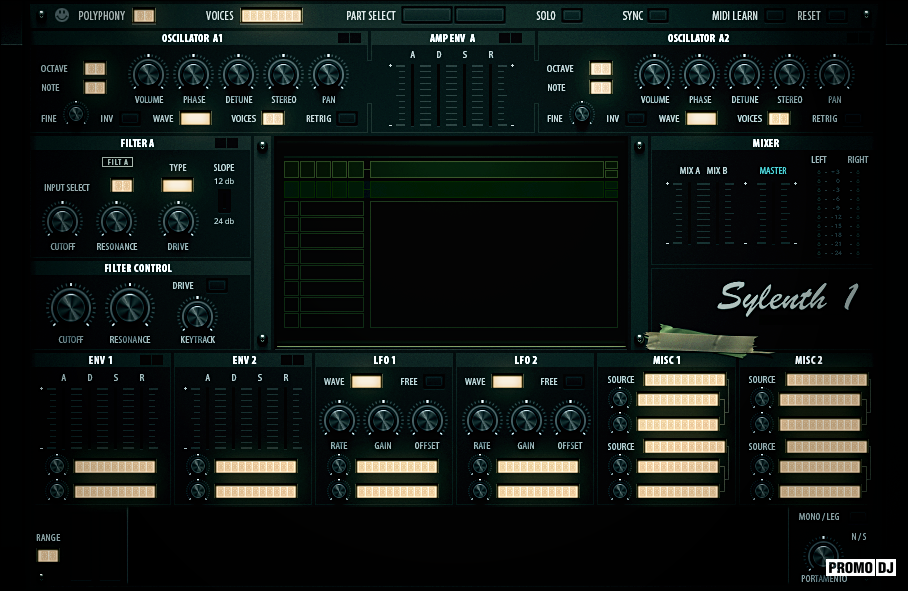Open the first Misc 1 Source dropdown

click(x=685, y=381)
